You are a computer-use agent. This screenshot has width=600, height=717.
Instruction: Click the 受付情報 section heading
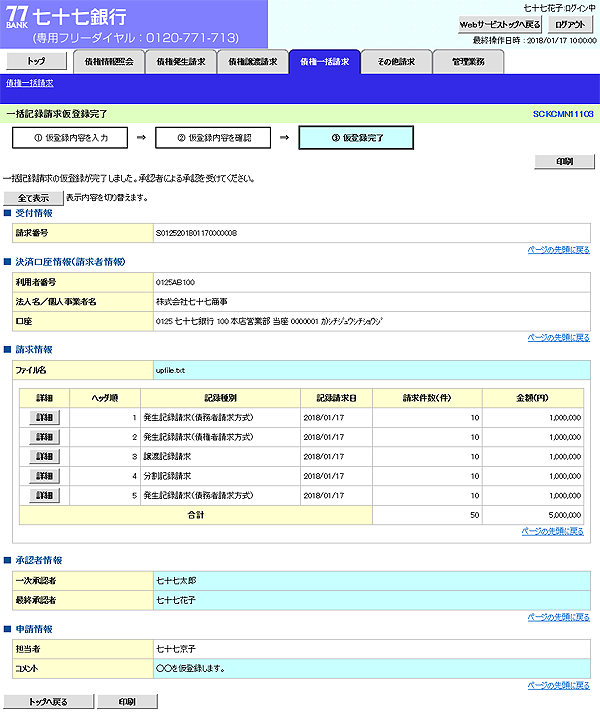[34, 214]
